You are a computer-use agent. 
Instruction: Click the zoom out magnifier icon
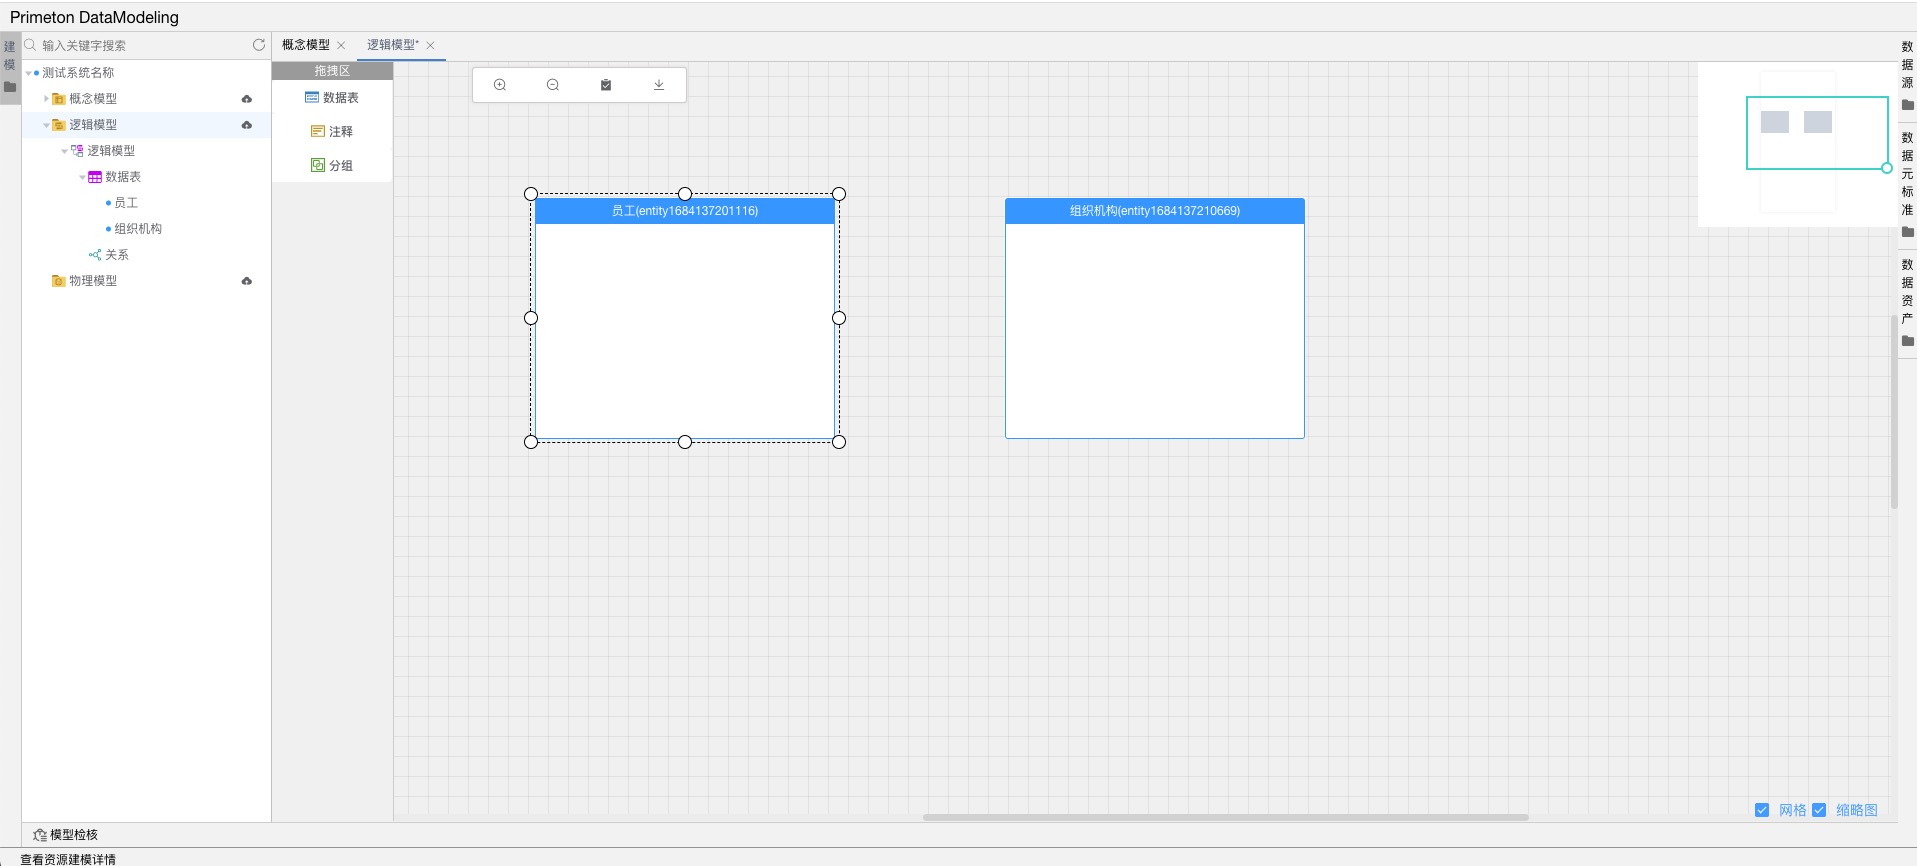pos(553,85)
